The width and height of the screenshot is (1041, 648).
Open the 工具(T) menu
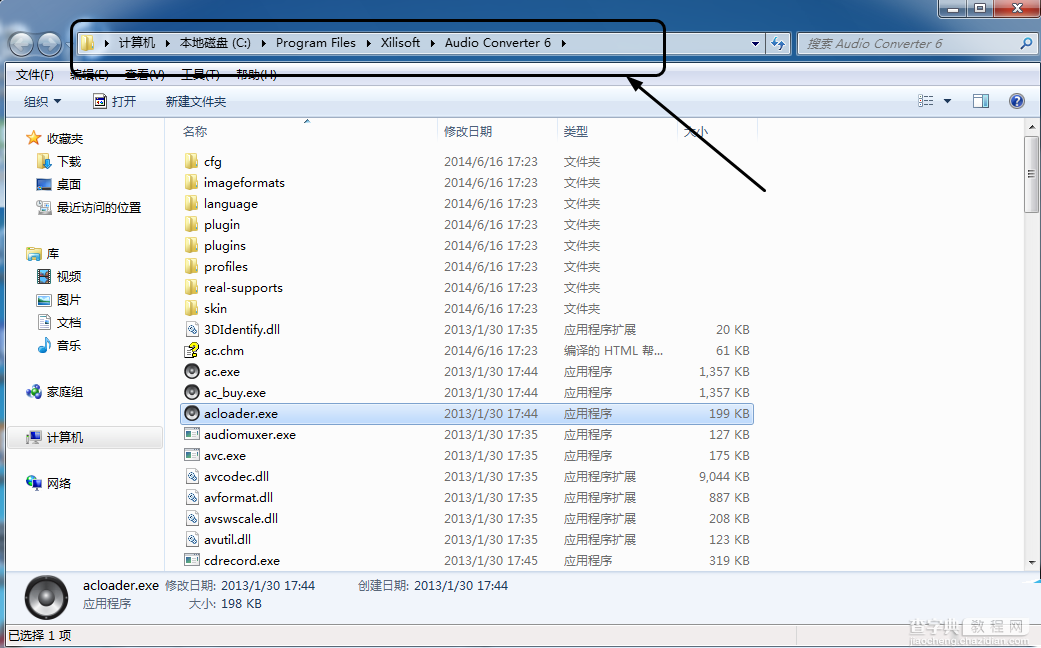pyautogui.click(x=200, y=75)
